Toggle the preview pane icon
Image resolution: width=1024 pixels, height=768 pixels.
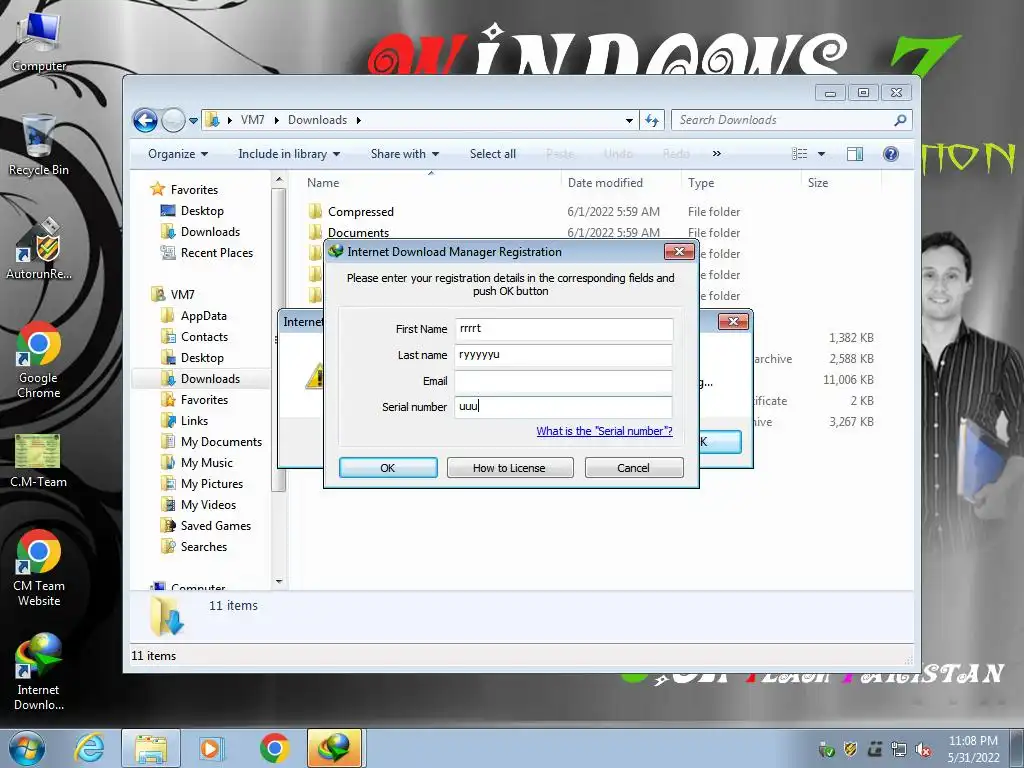tap(855, 154)
